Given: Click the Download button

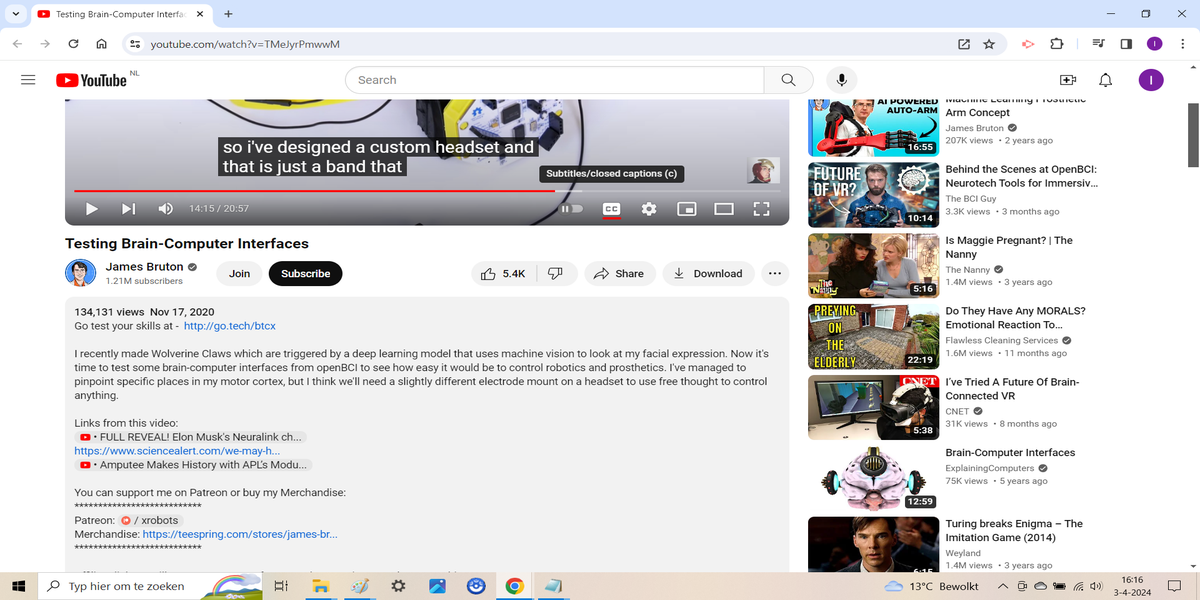Looking at the screenshot, I should click(708, 273).
